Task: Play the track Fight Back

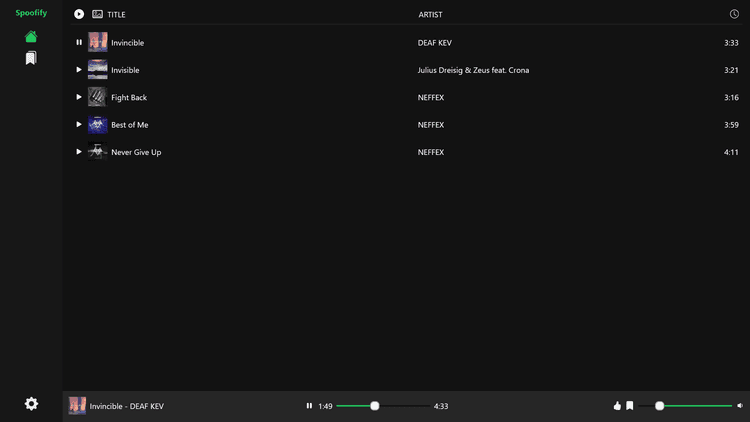Action: 79,97
